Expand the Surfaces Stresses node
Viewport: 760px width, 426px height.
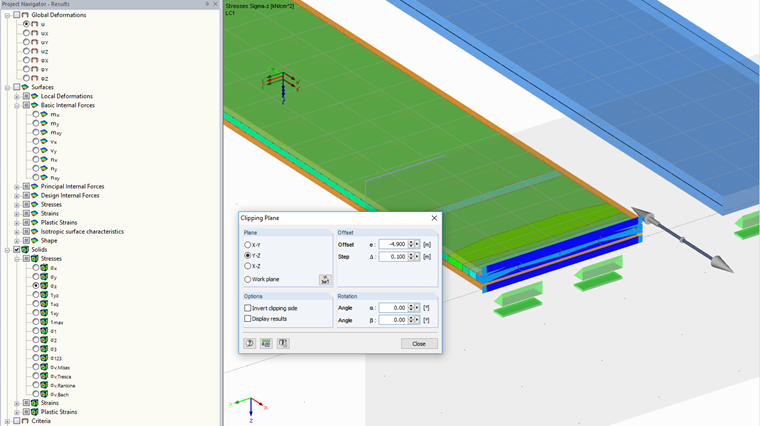[x=17, y=205]
